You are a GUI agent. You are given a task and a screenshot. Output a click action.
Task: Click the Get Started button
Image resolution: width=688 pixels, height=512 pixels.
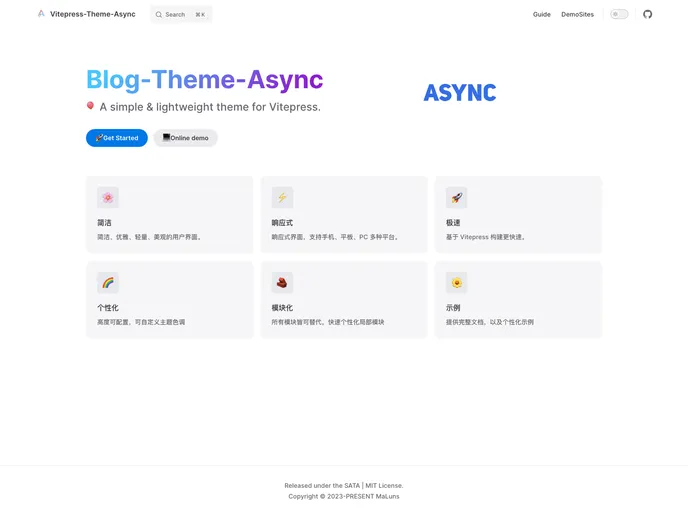point(117,138)
